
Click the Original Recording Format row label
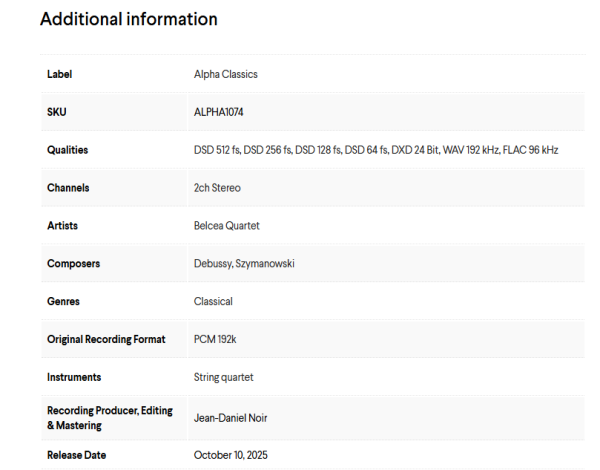[x=106, y=339]
